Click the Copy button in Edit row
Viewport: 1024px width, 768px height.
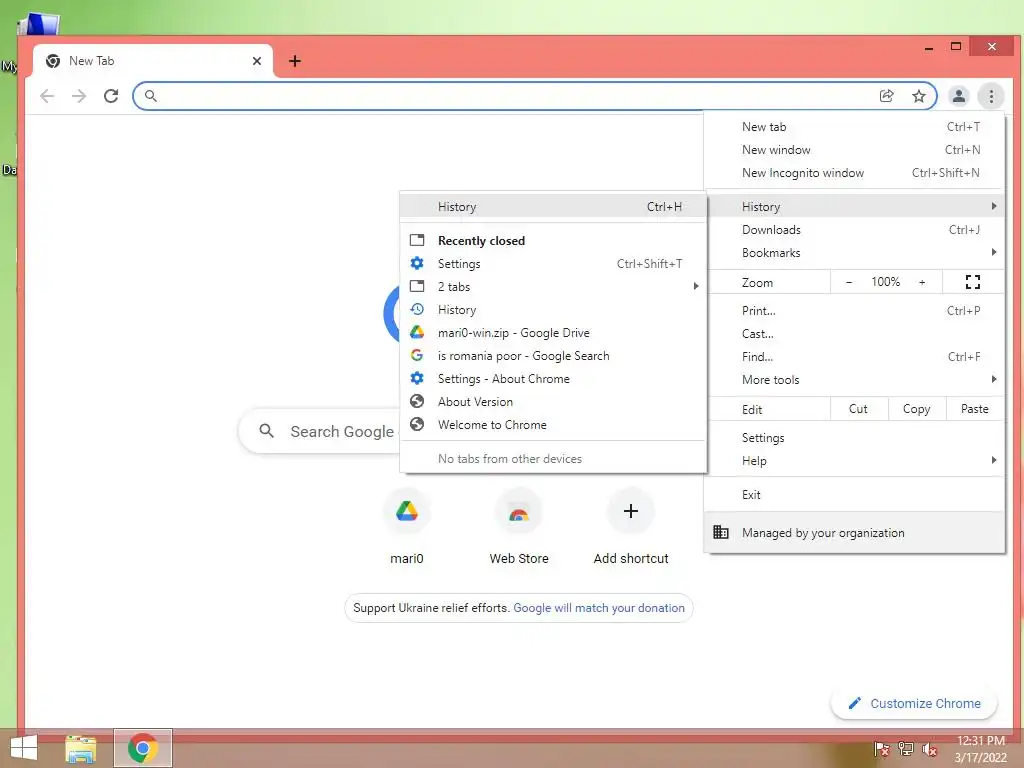[916, 409]
